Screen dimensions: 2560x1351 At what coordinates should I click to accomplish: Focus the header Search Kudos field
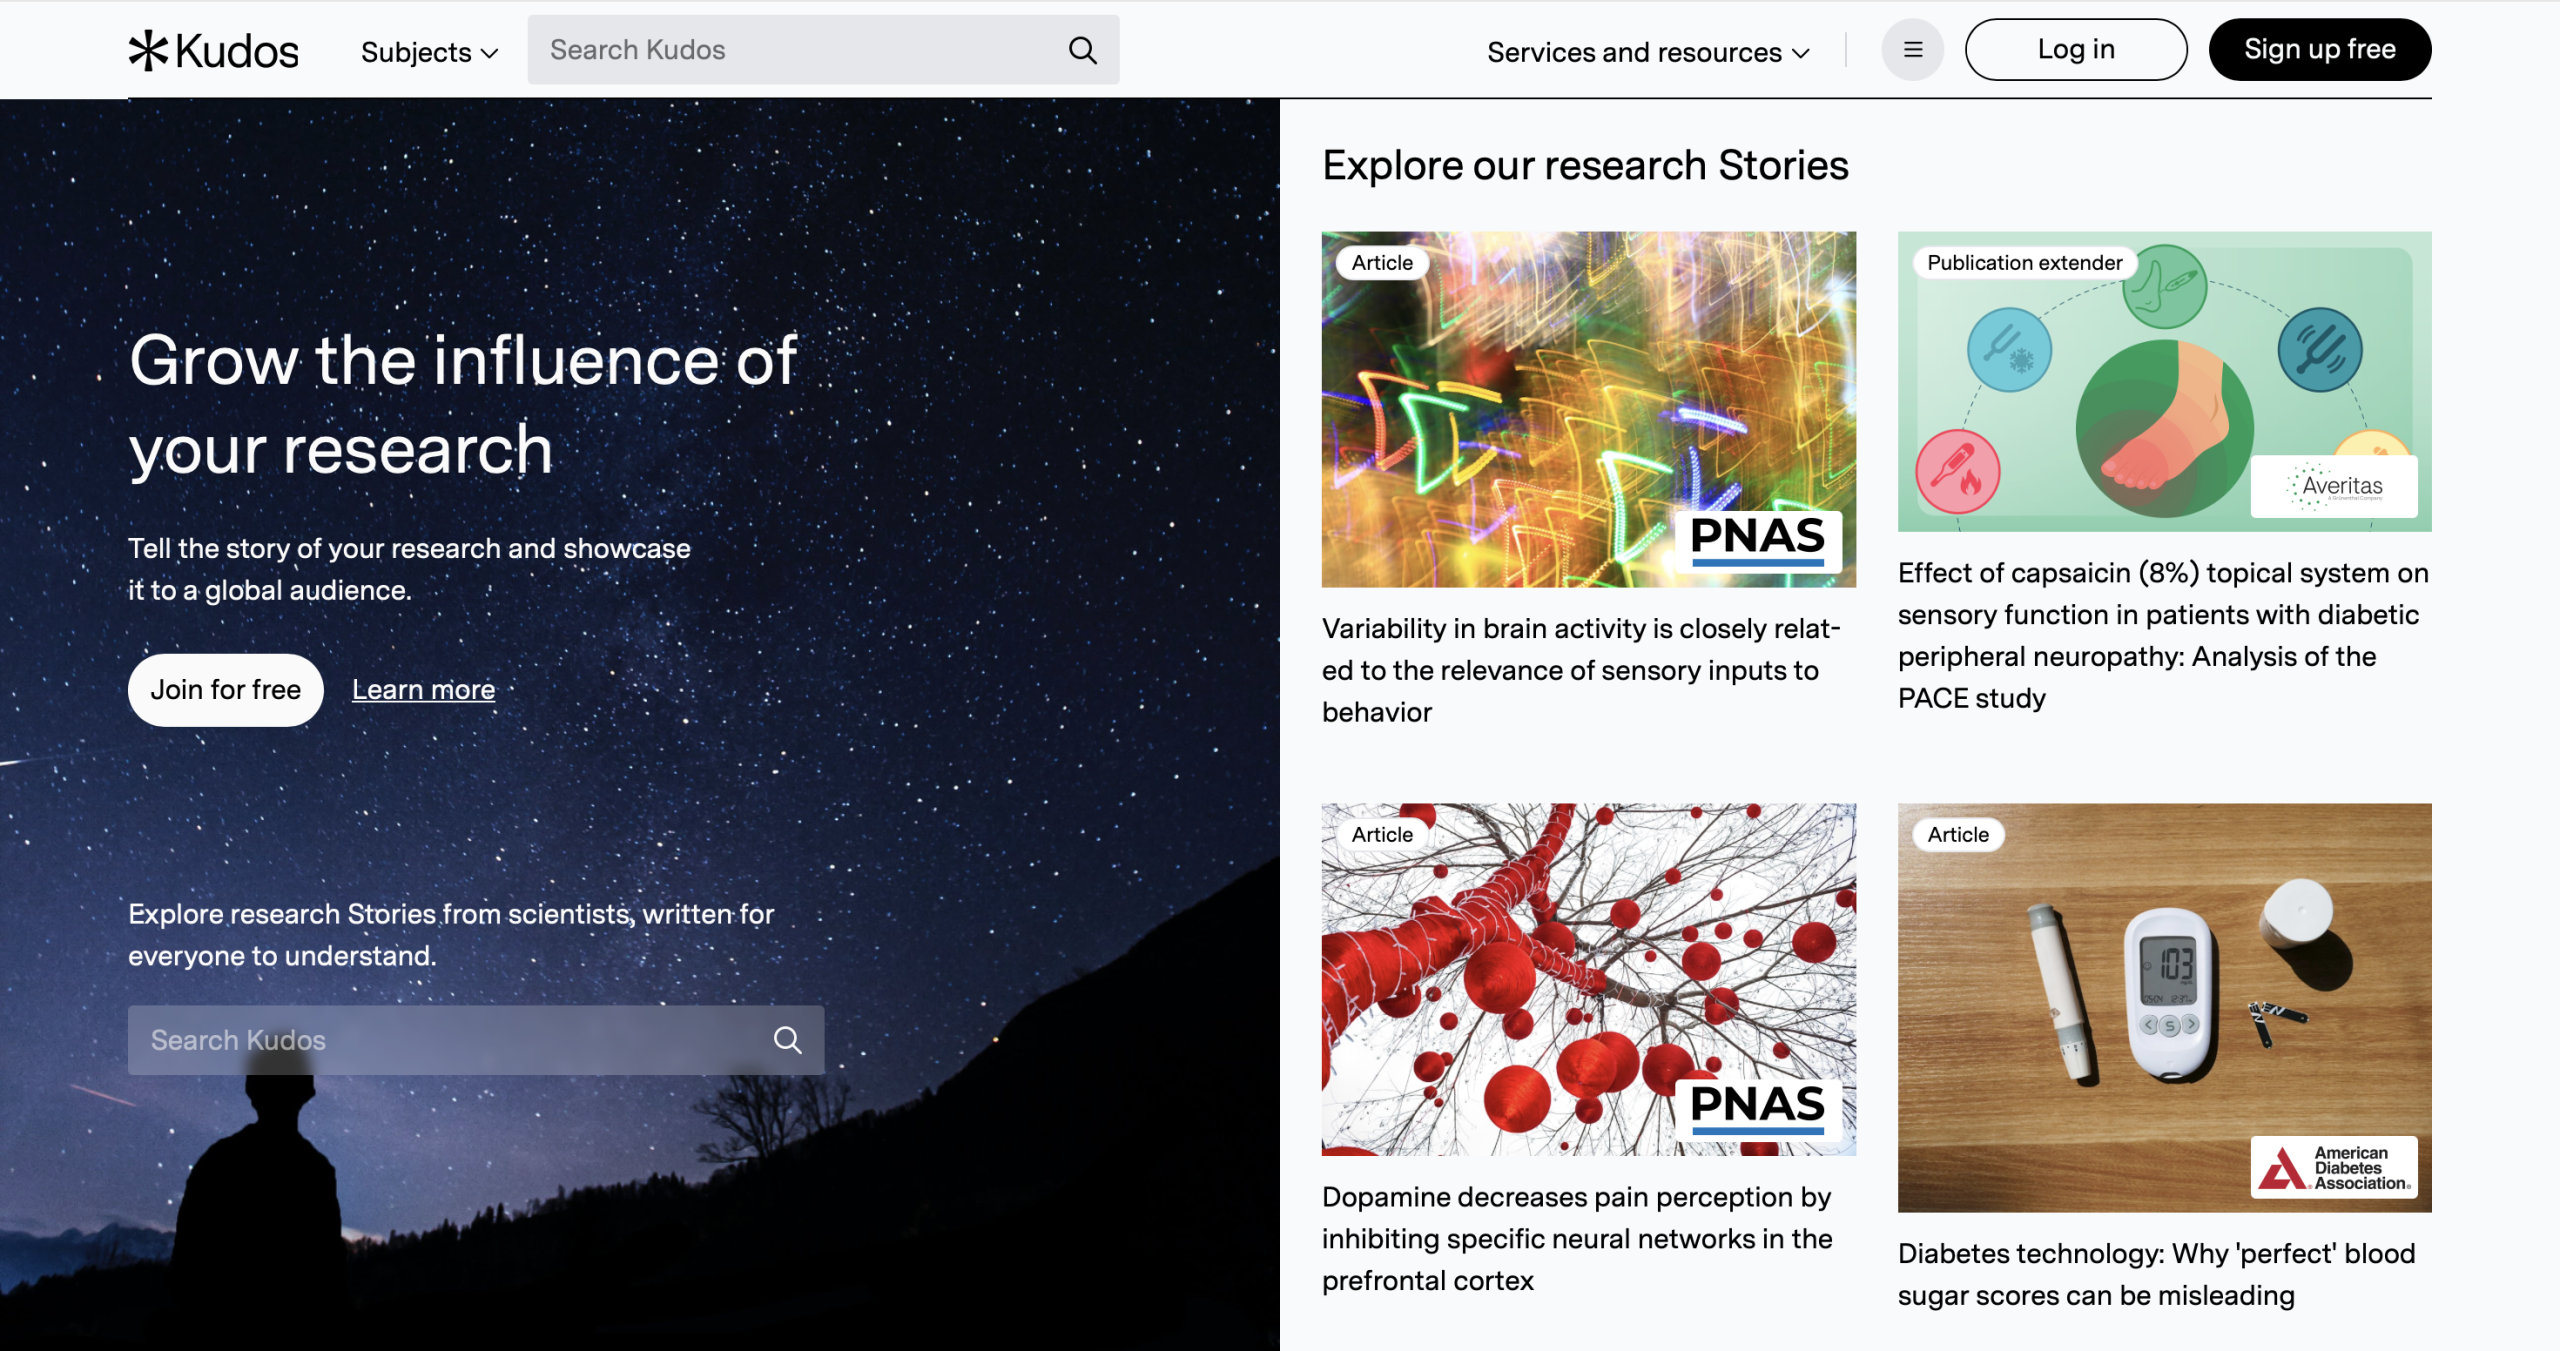[823, 50]
